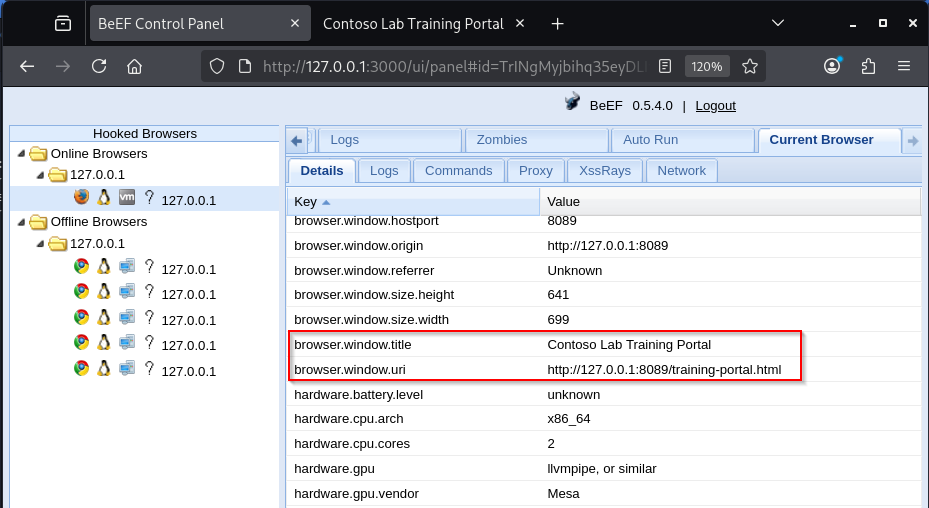The image size is (929, 508).
Task: Bookmark this page with the star
Action: [749, 66]
